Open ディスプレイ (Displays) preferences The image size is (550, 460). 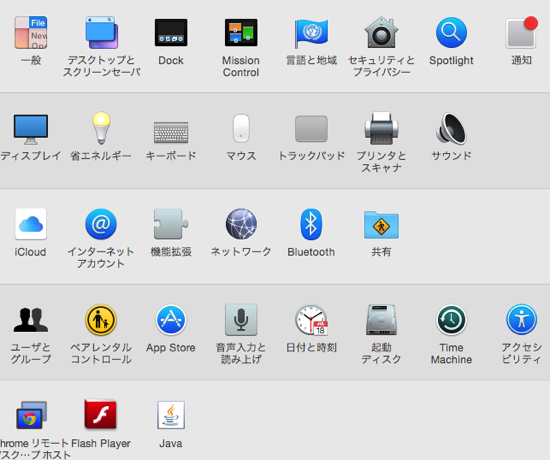(x=31, y=129)
